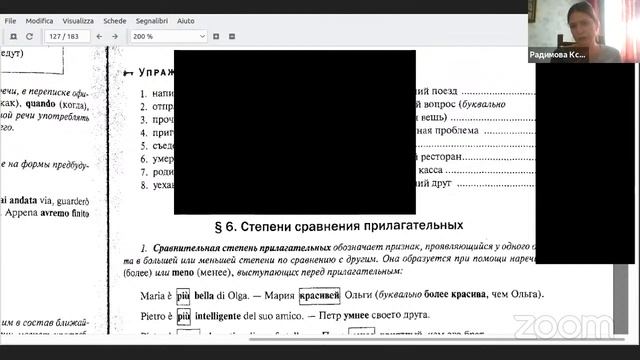Click the heading '§ 6. Степени сравнения прилагательных'
The image size is (640, 360).
[x=339, y=226]
